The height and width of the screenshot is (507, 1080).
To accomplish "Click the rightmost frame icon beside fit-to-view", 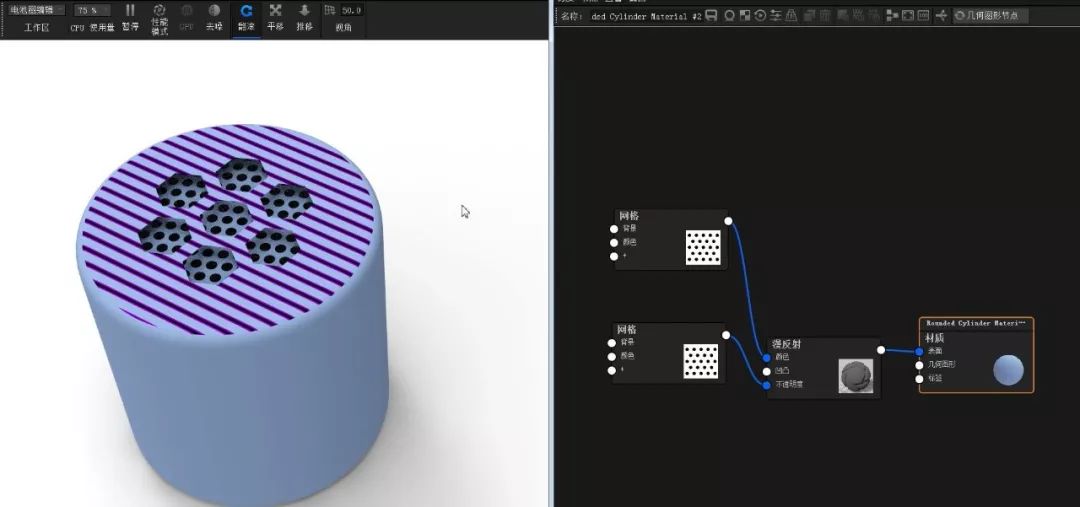I will point(924,15).
